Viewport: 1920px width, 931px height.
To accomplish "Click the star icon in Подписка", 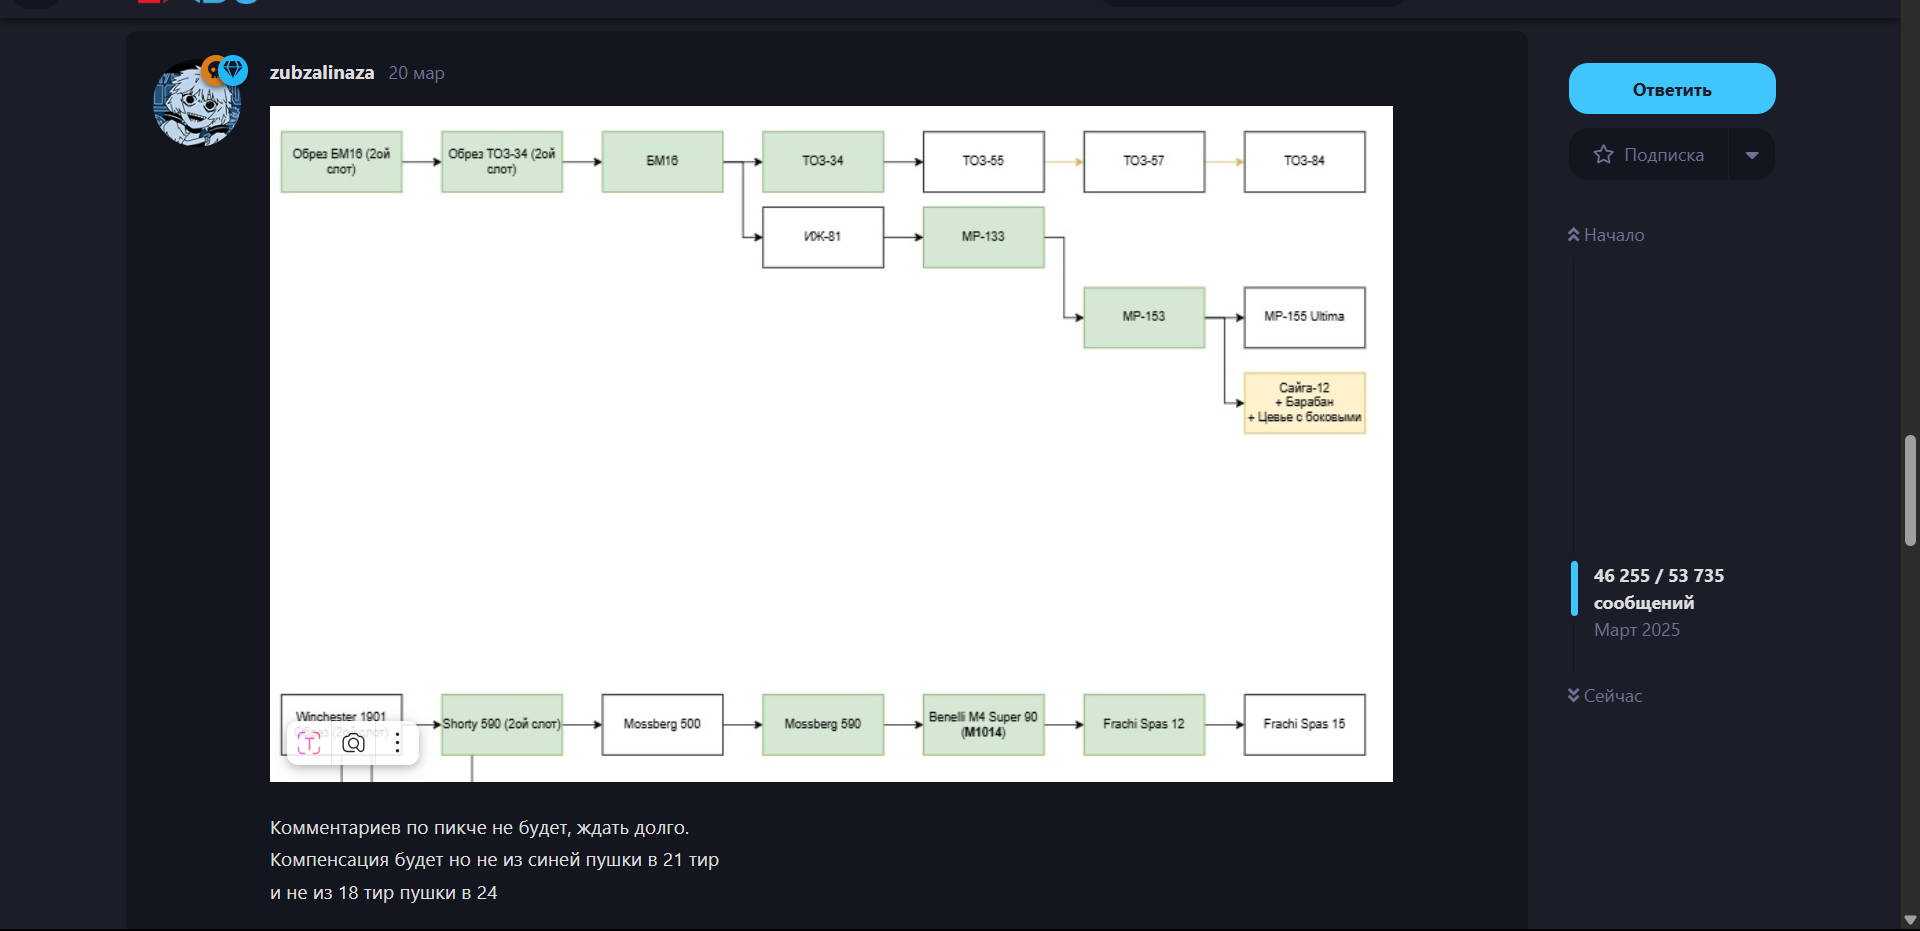I will point(1603,154).
